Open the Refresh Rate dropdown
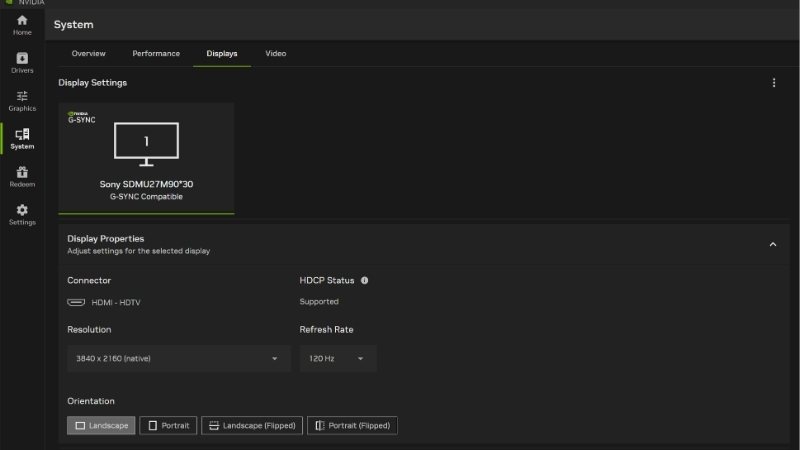The width and height of the screenshot is (800, 450). (x=338, y=358)
